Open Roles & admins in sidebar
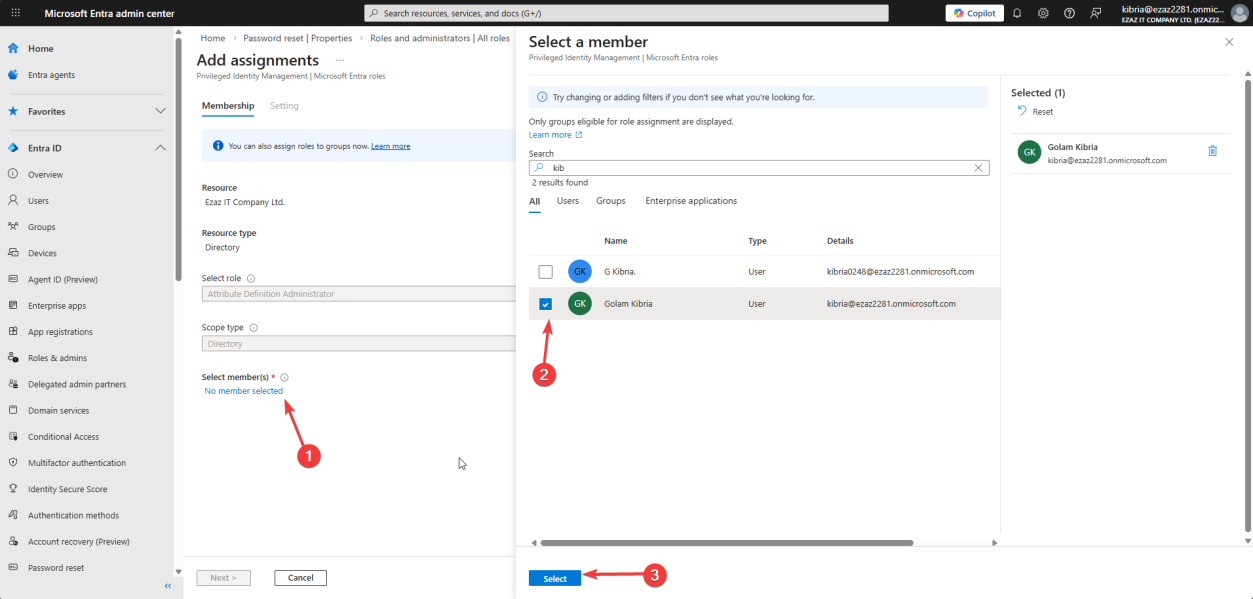 (x=57, y=358)
